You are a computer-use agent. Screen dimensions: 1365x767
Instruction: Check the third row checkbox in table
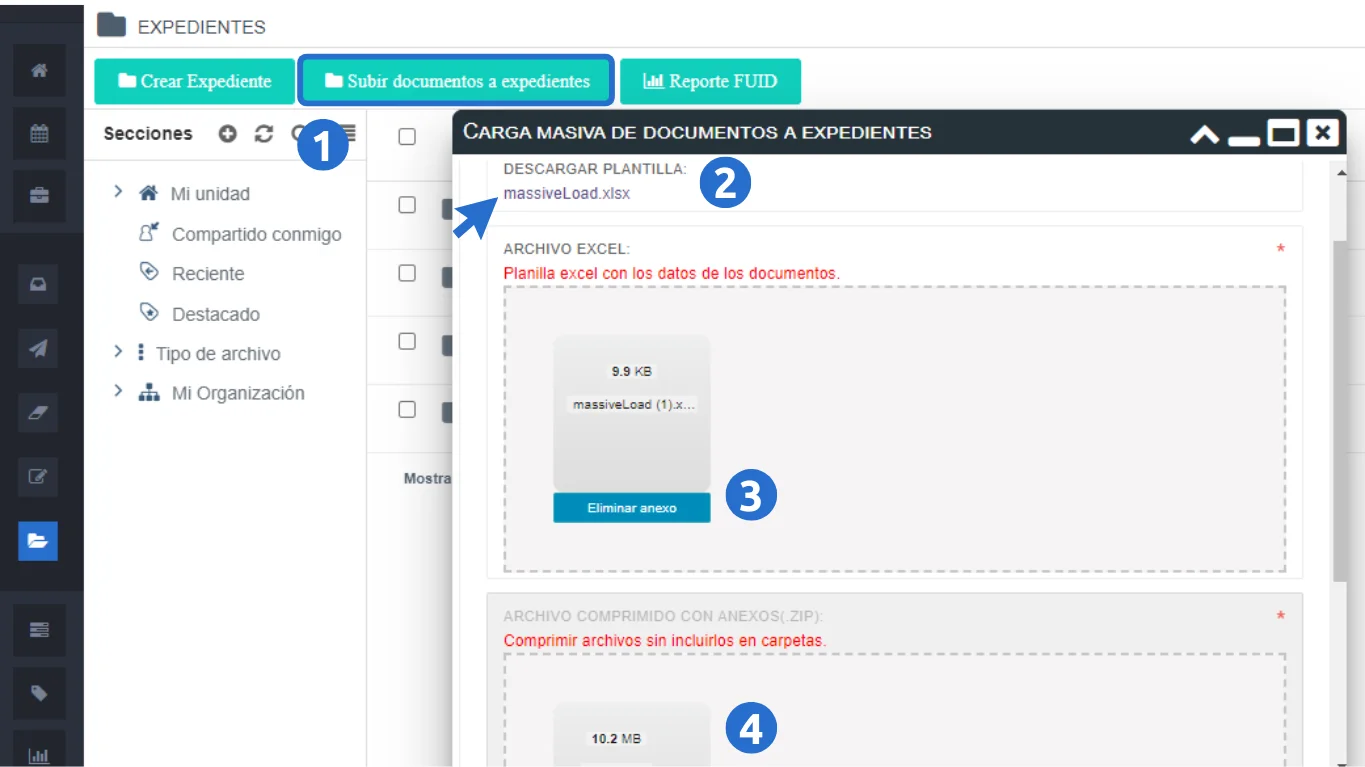point(407,341)
